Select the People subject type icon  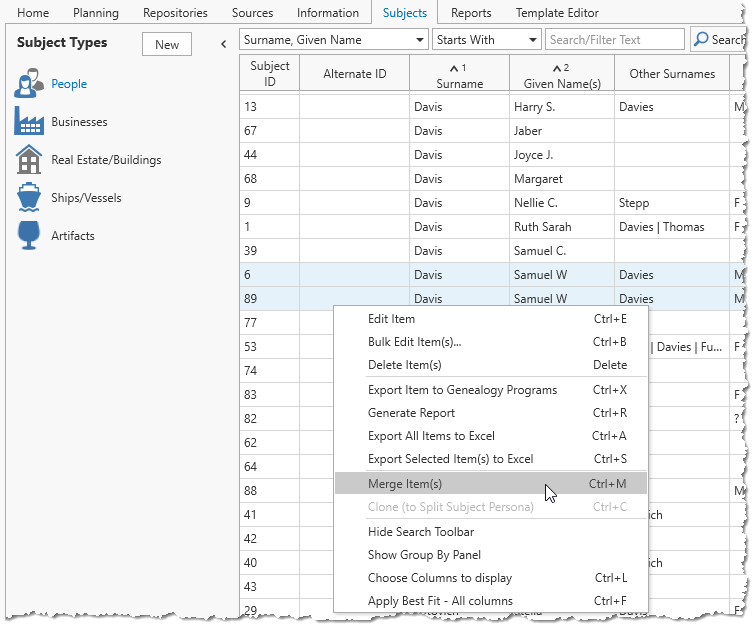click(29, 84)
